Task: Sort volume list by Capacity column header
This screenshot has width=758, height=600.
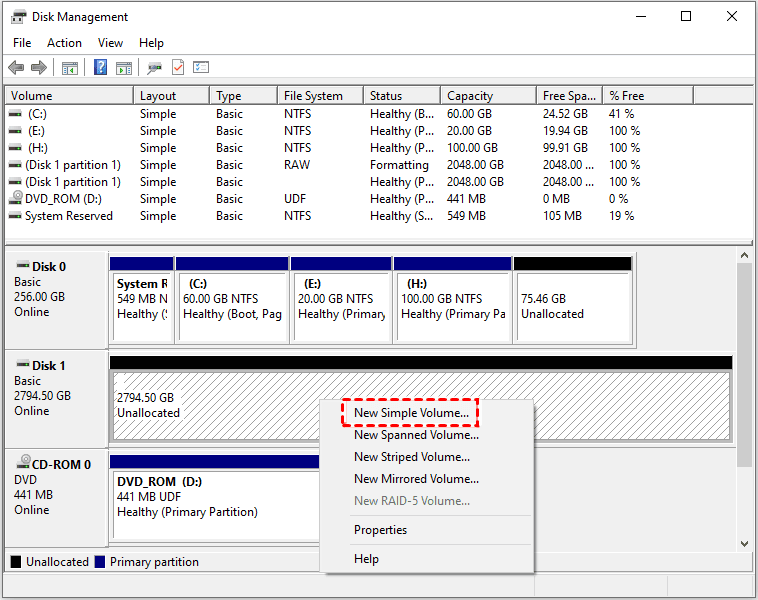Action: (470, 96)
